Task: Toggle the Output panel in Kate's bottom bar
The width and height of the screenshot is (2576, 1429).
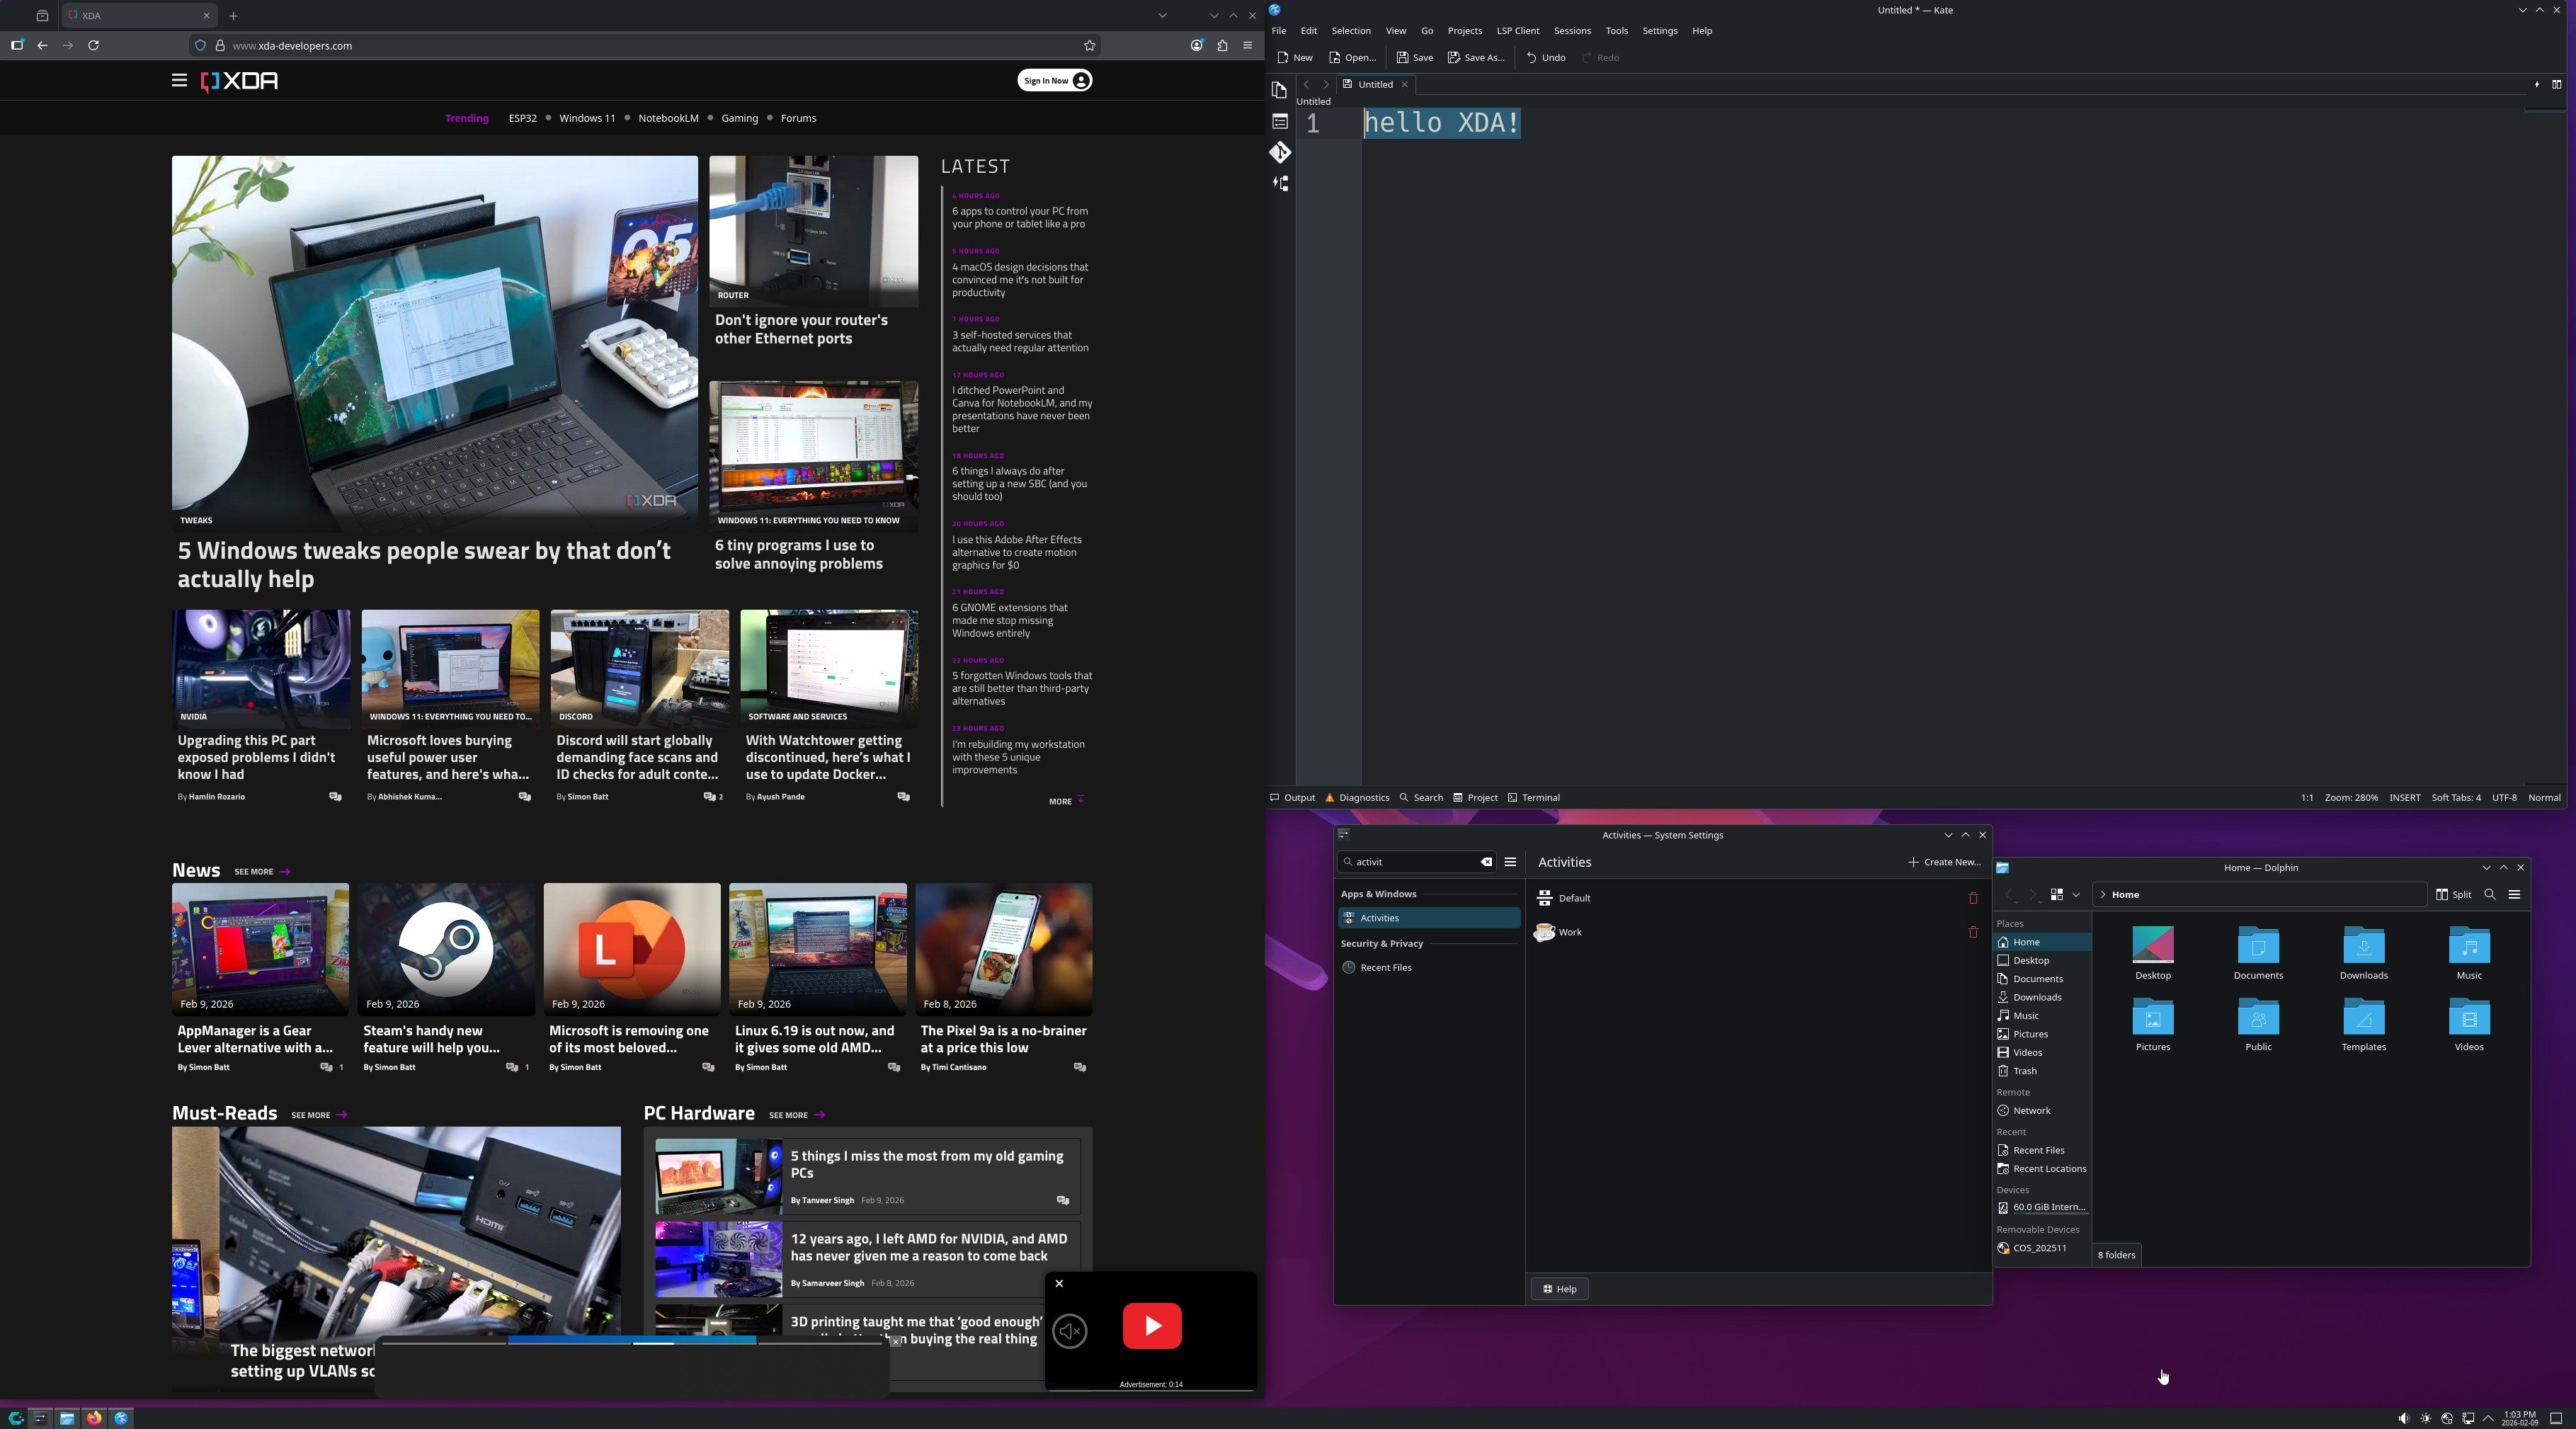Action: tap(1292, 798)
